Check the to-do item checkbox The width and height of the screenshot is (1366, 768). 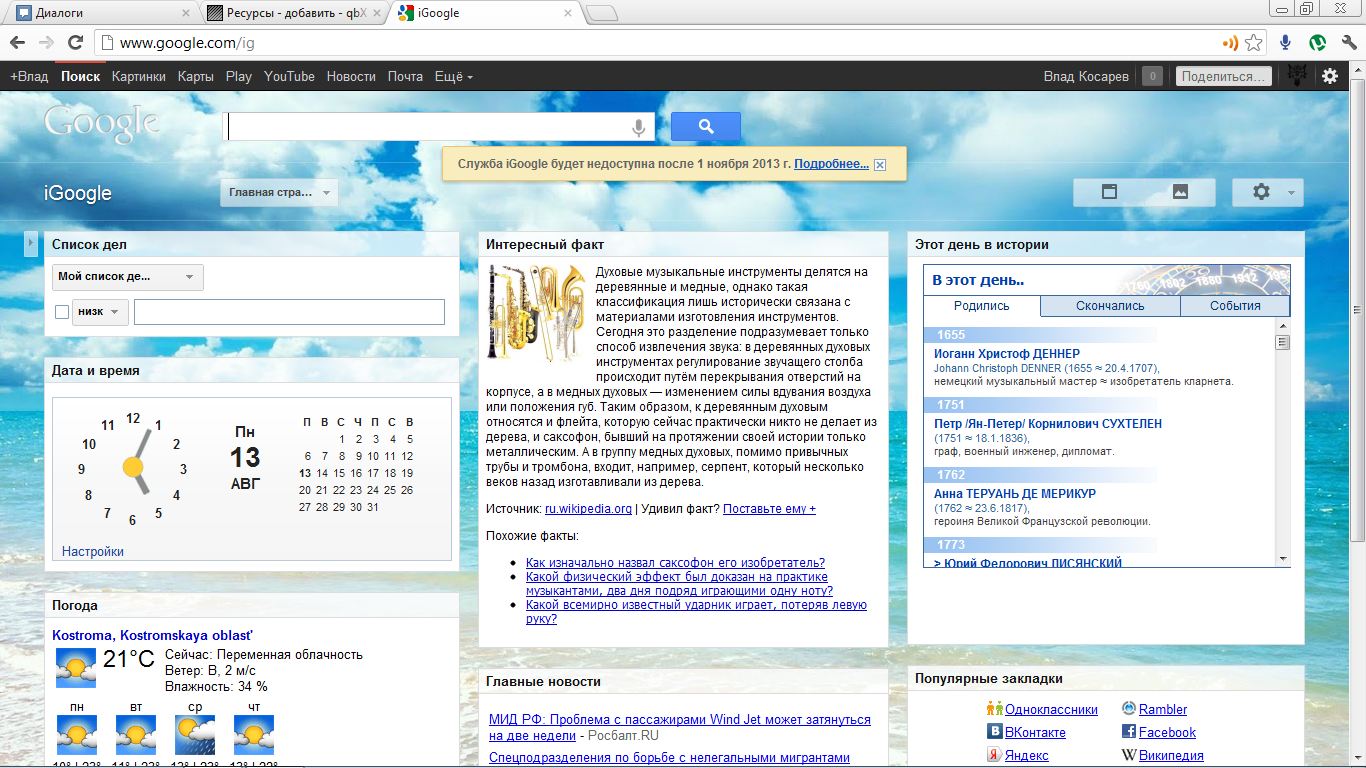(x=62, y=312)
